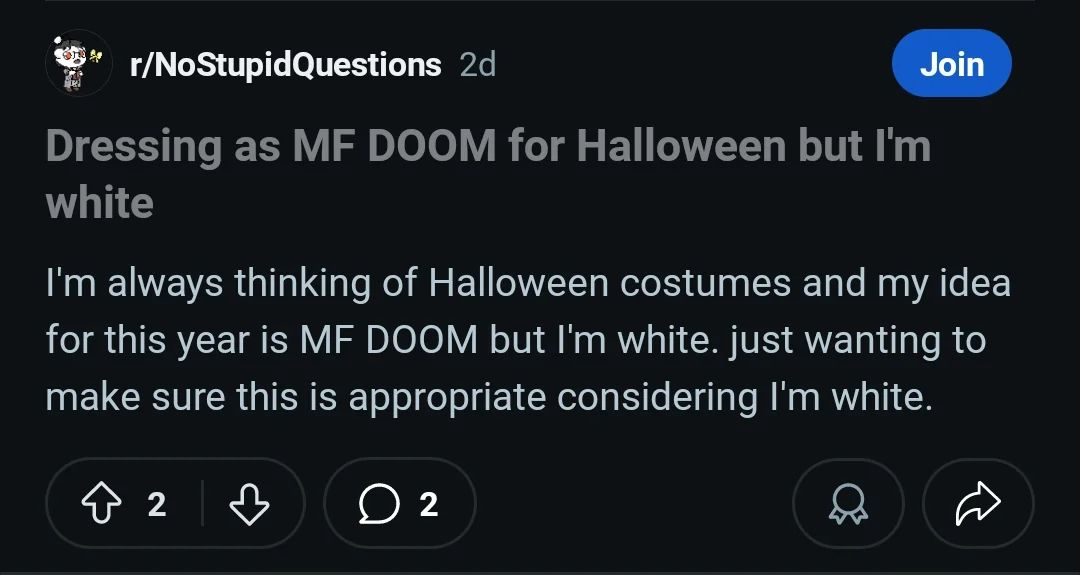This screenshot has height=575, width=1080.
Task: Click the r/NoStupidQuestions community avatar
Action: (79, 63)
